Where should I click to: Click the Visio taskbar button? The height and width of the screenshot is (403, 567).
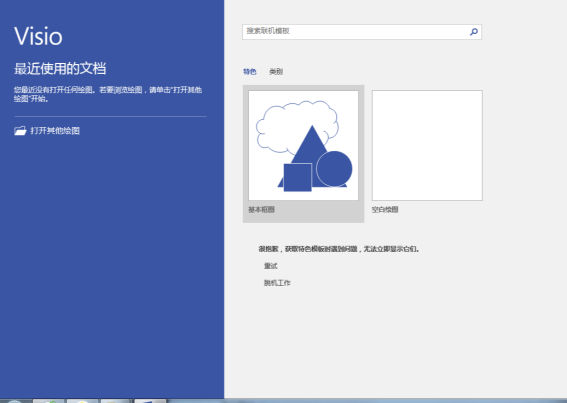click(x=150, y=401)
